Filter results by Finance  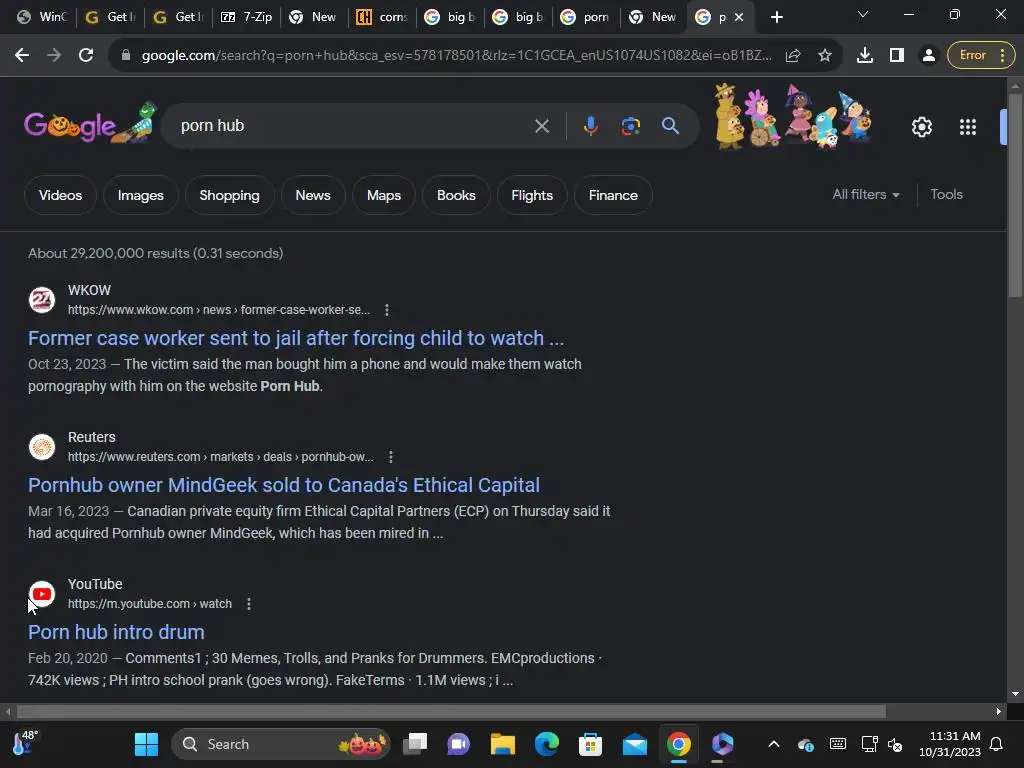tap(613, 195)
